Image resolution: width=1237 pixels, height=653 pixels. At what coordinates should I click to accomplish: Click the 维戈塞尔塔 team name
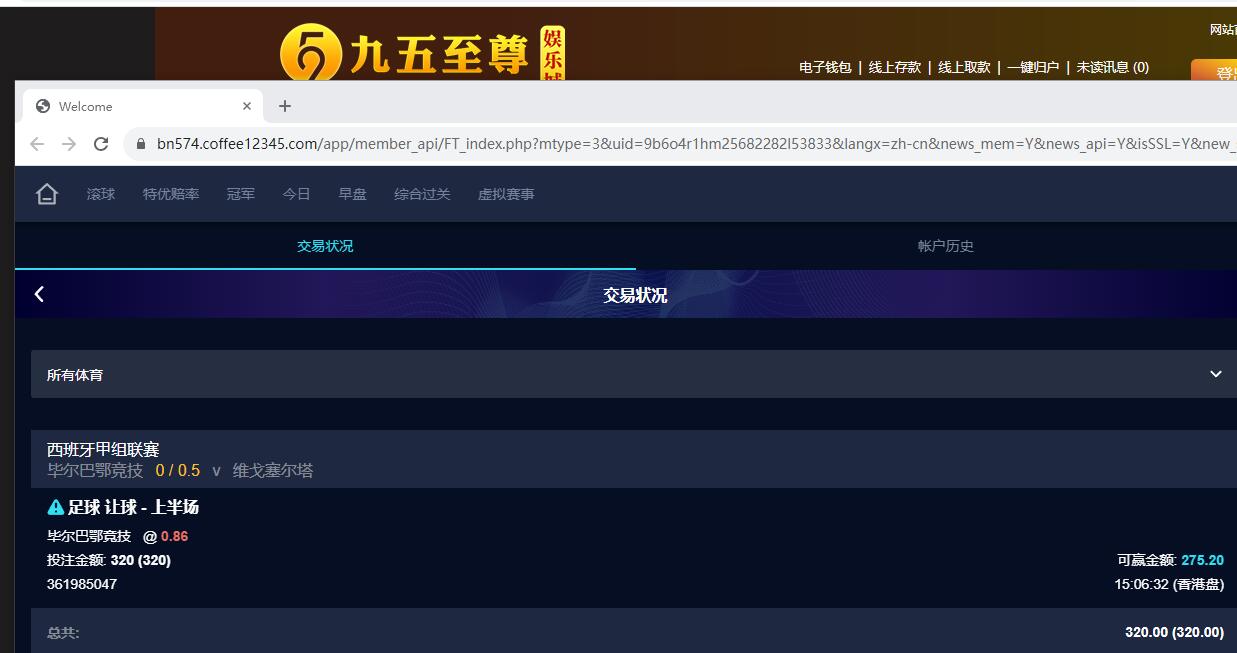[x=273, y=470]
